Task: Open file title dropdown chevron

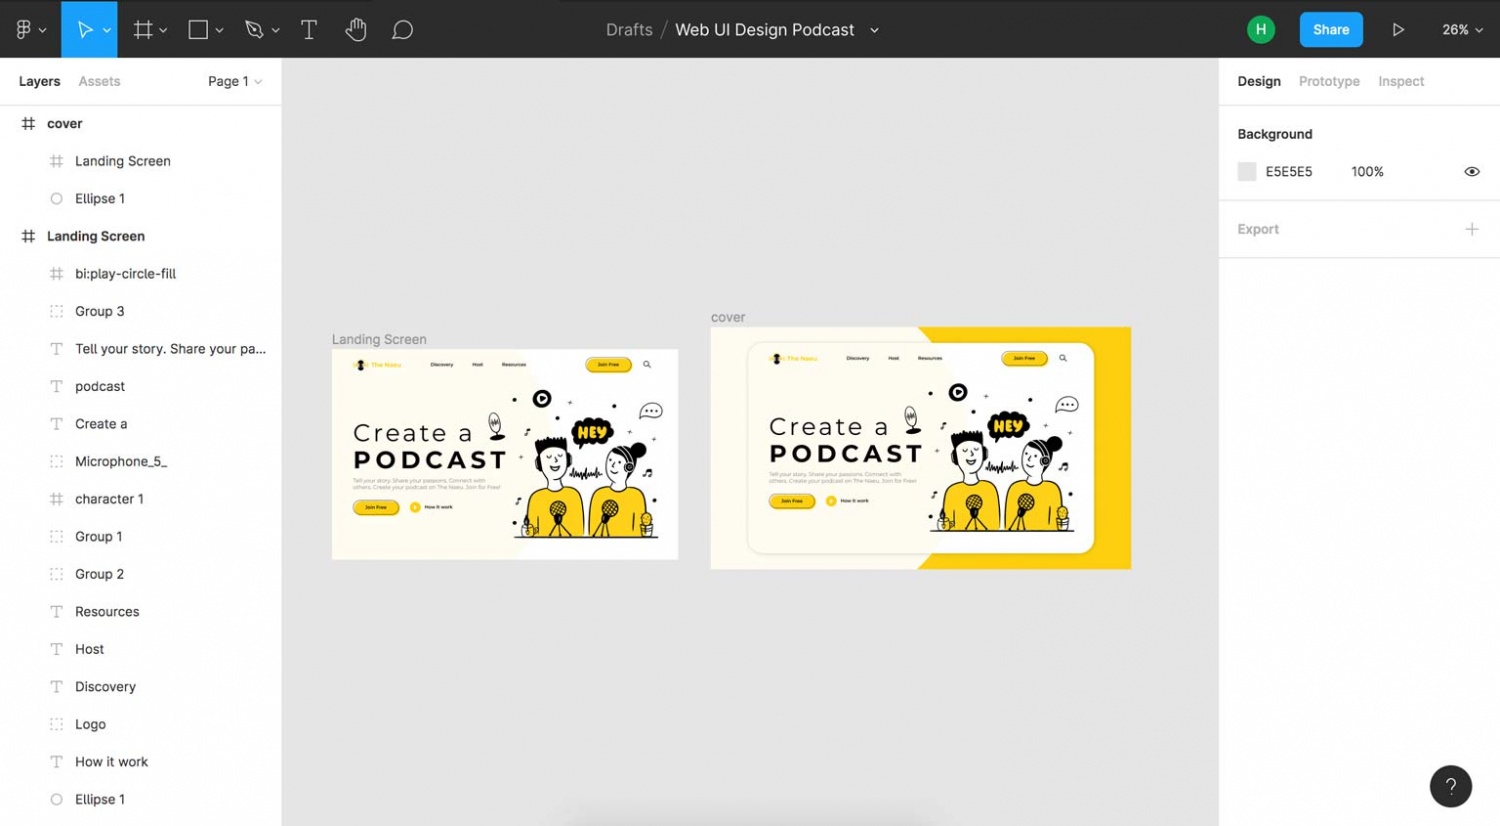Action: 874,31
